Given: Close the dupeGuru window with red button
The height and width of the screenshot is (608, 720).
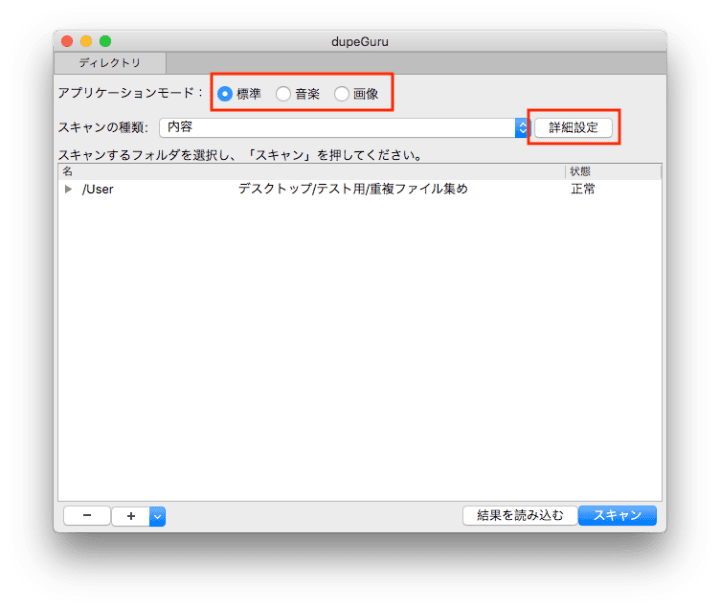Looking at the screenshot, I should 67,41.
